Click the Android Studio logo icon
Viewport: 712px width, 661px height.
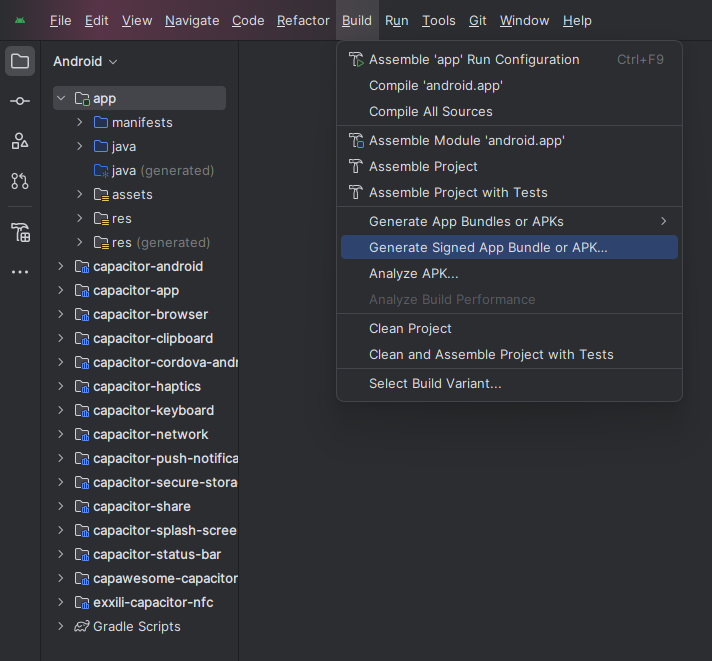[x=20, y=20]
